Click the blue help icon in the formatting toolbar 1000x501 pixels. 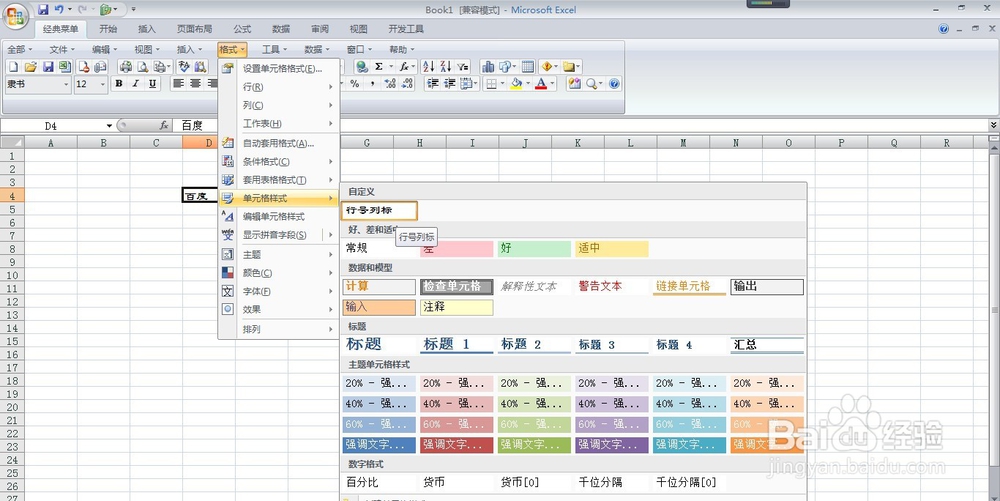coord(614,84)
